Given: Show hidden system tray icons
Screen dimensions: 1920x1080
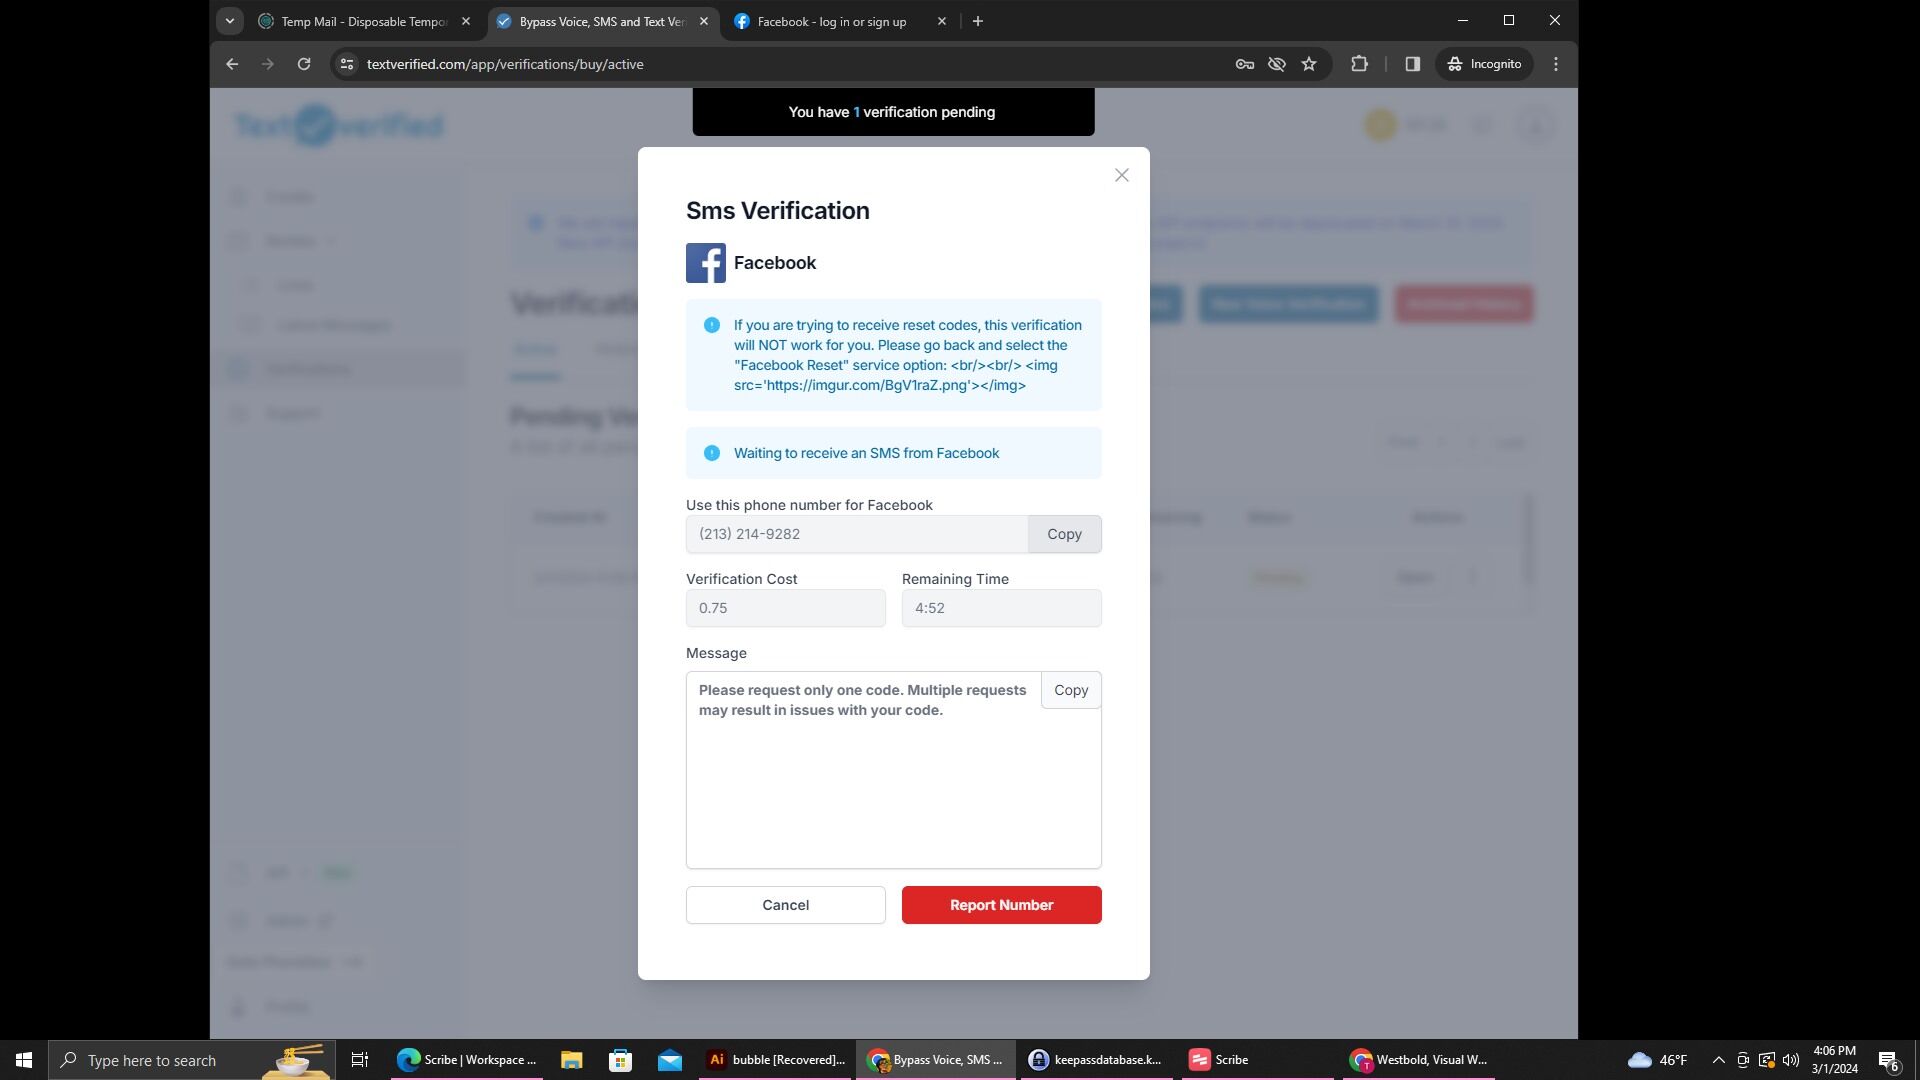Looking at the screenshot, I should point(1718,1060).
